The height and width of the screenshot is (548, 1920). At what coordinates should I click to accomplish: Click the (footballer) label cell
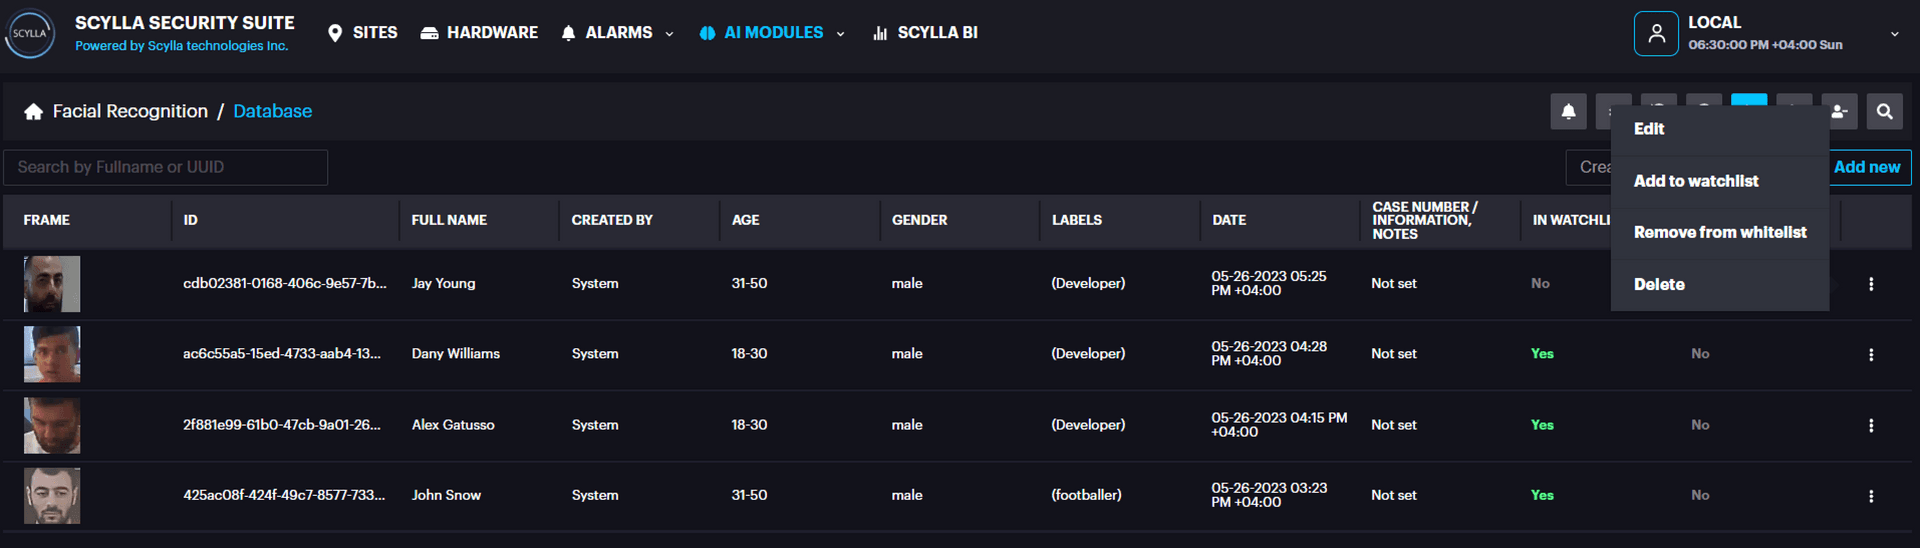(x=1086, y=495)
